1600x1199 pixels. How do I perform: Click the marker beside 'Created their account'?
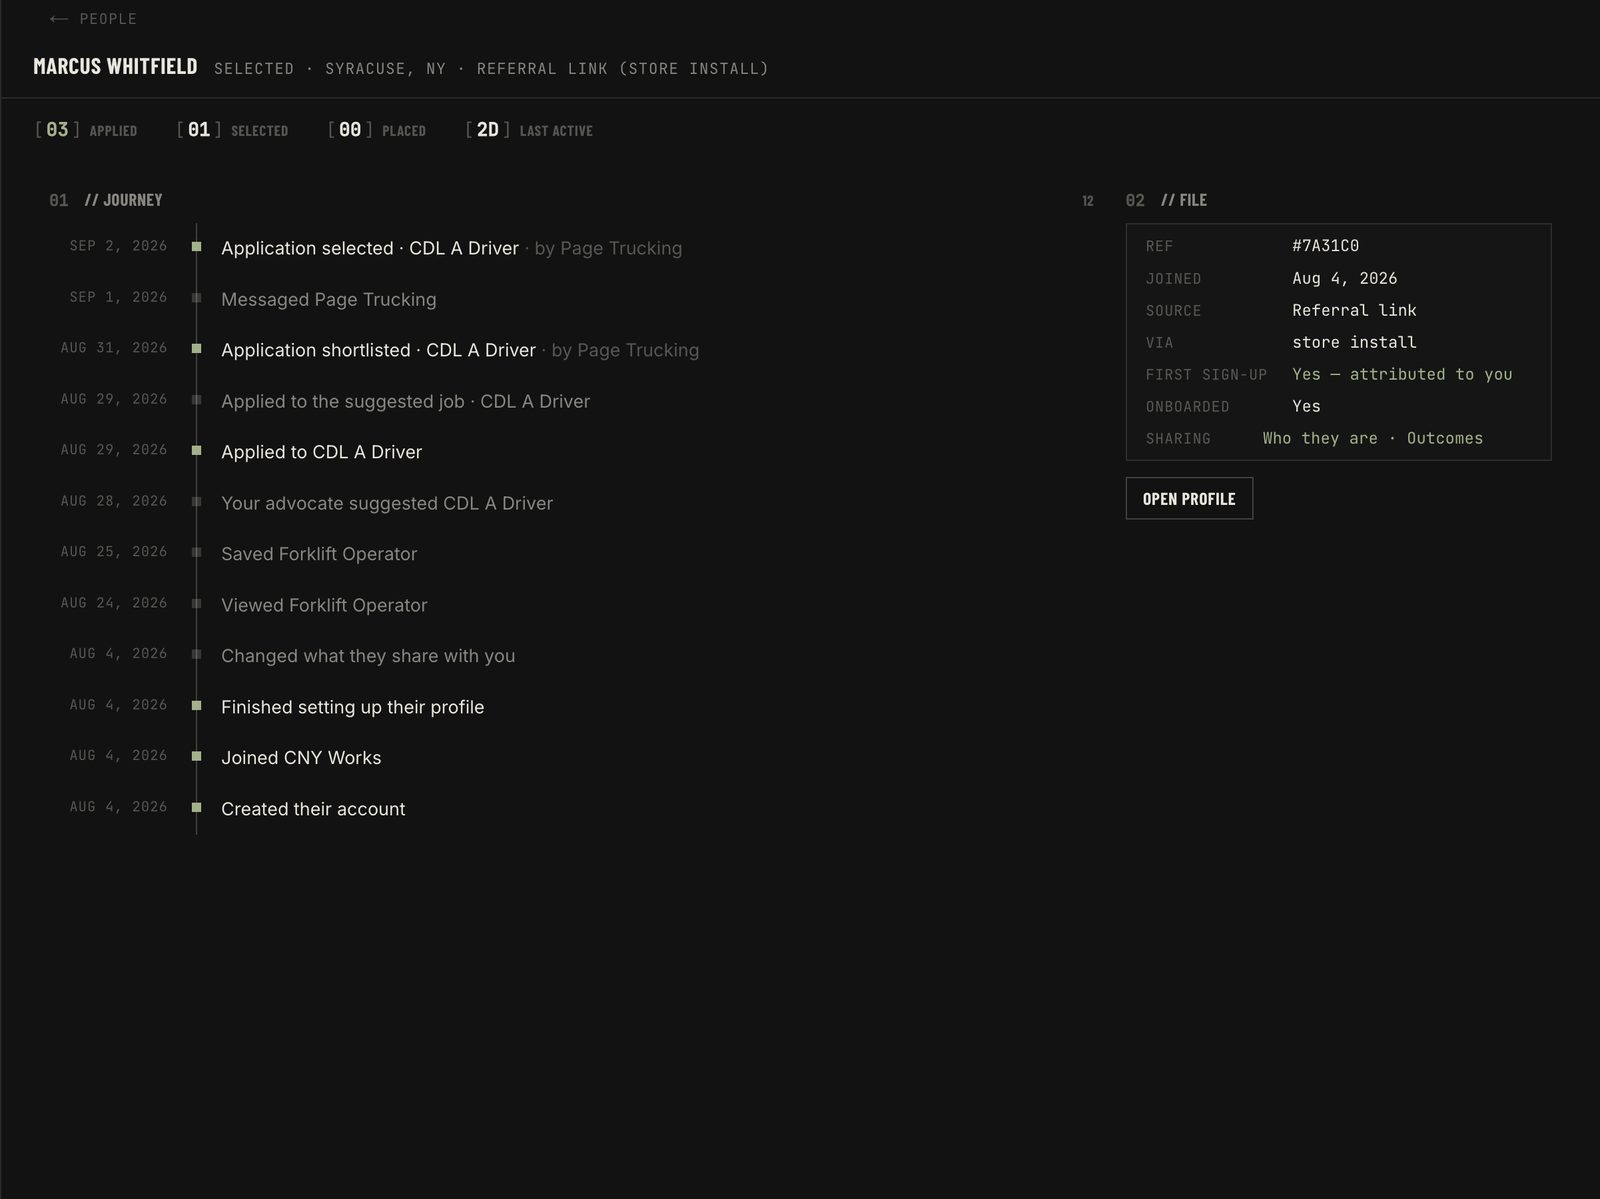click(197, 807)
